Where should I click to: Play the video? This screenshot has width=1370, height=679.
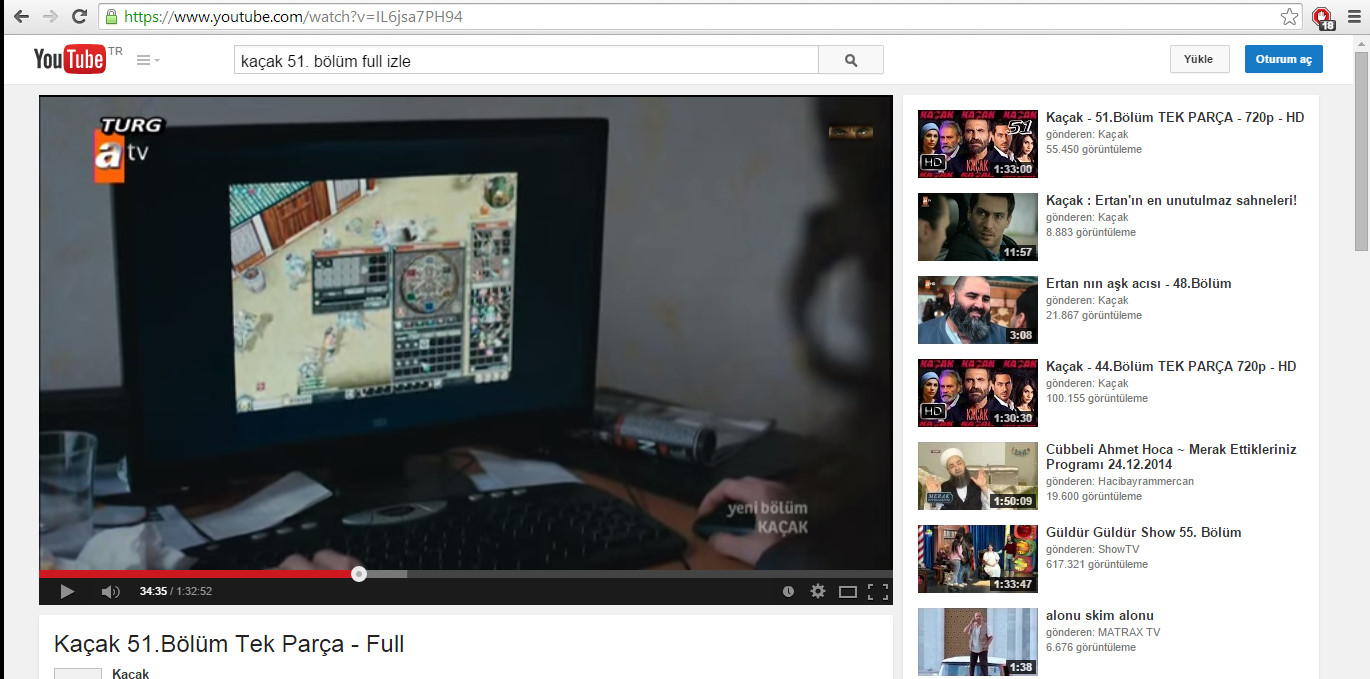click(x=67, y=591)
